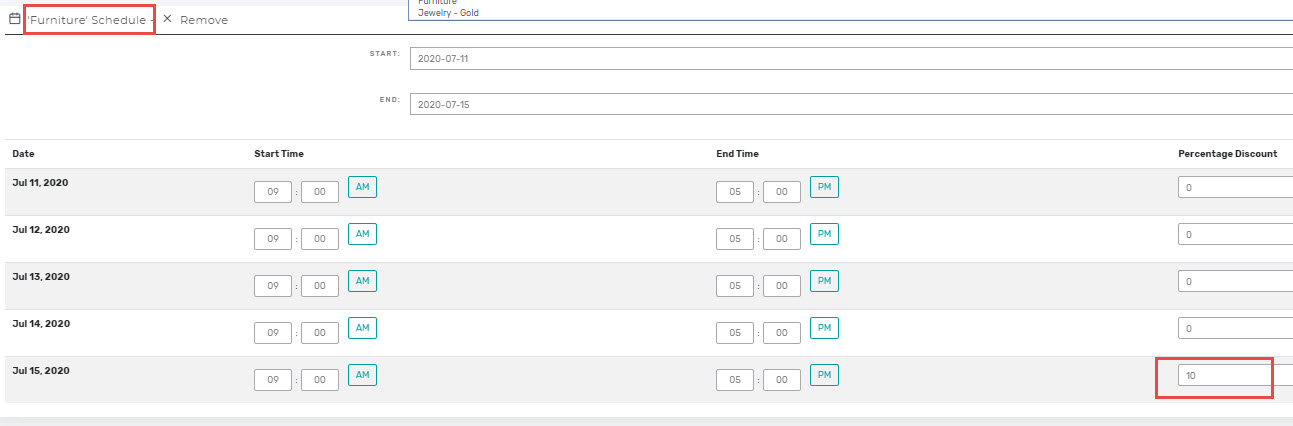Toggle AM on Jul 12 start time
Image resolution: width=1293 pixels, height=426 pixels.
[x=362, y=234]
